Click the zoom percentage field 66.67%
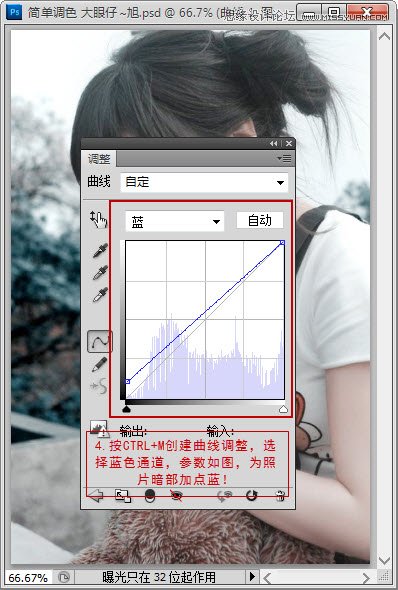The height and width of the screenshot is (590, 398). (28, 578)
